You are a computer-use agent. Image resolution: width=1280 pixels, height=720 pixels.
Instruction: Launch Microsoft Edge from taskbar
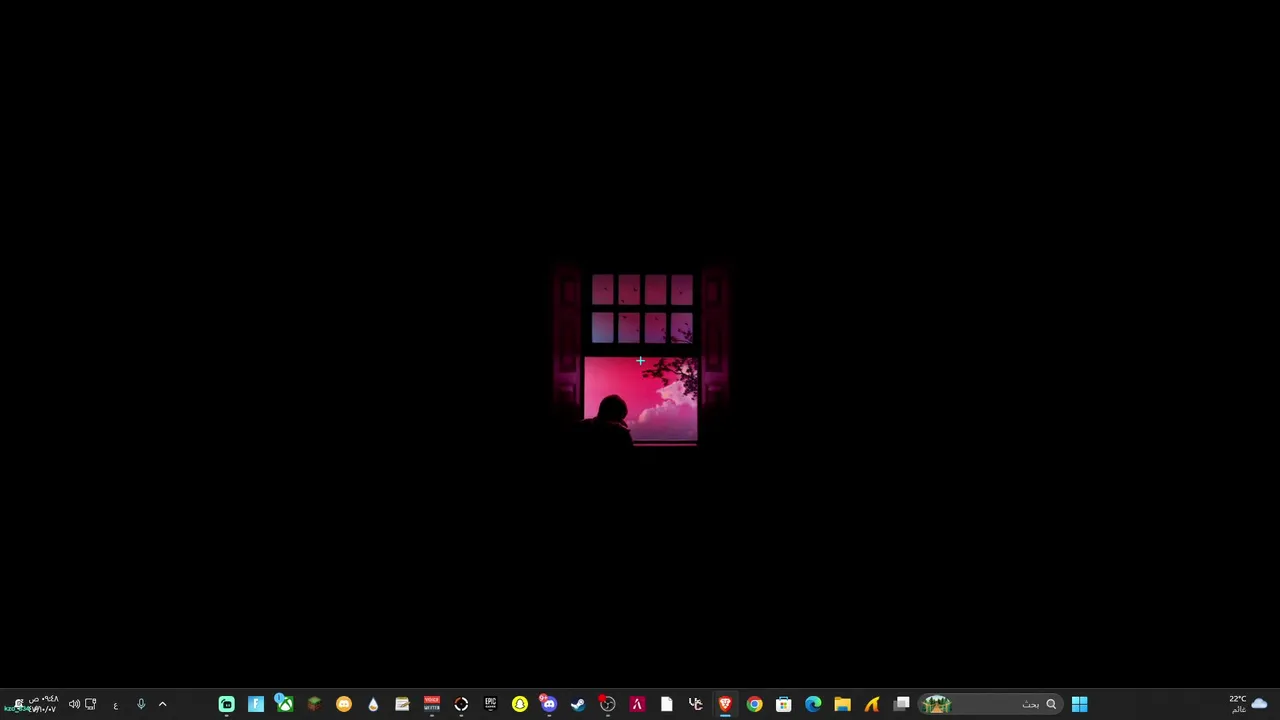click(813, 704)
